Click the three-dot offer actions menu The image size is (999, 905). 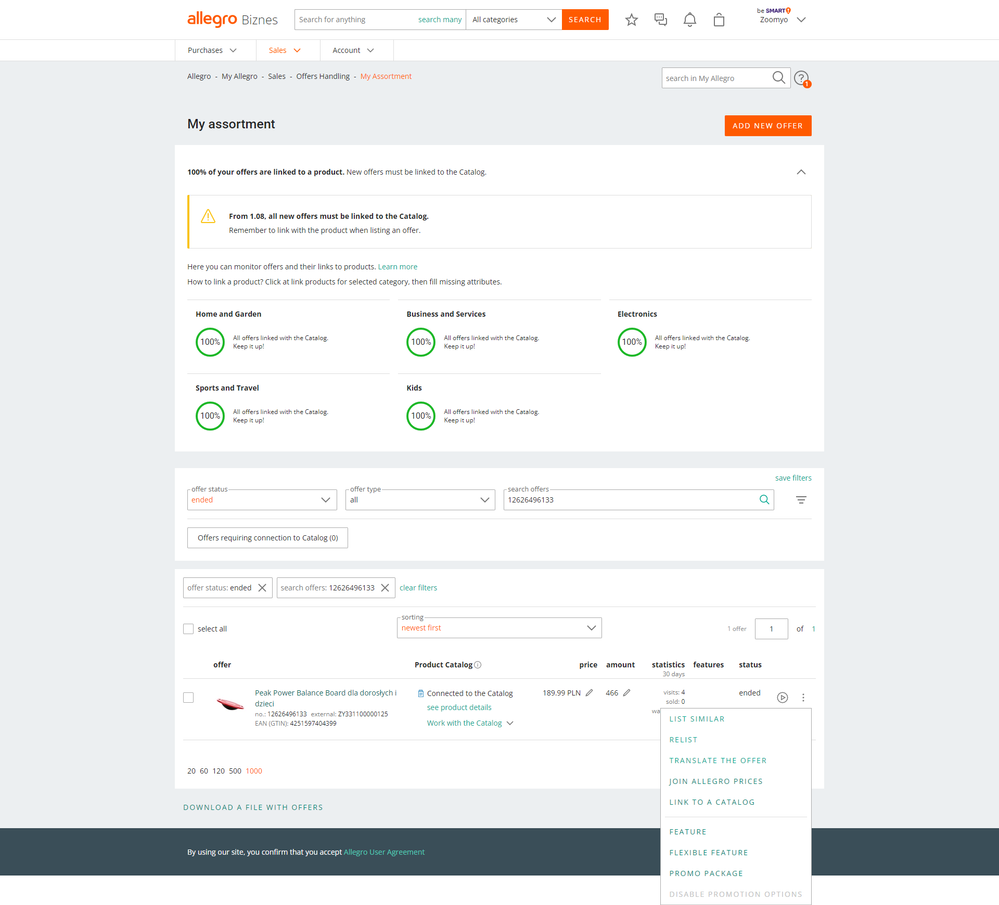click(803, 698)
